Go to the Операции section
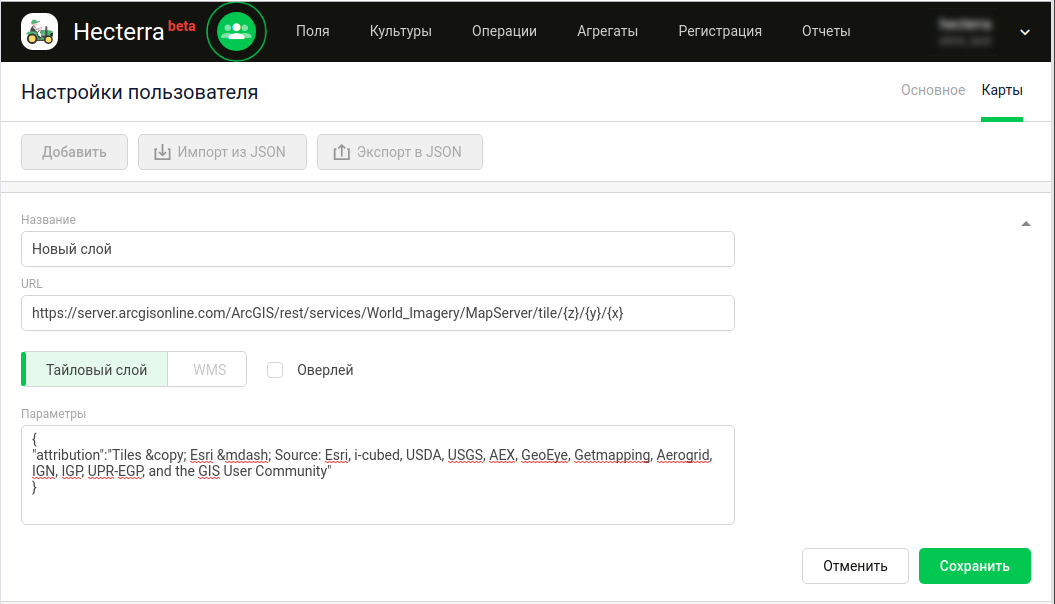Image resolution: width=1055 pixels, height=604 pixels. point(504,31)
